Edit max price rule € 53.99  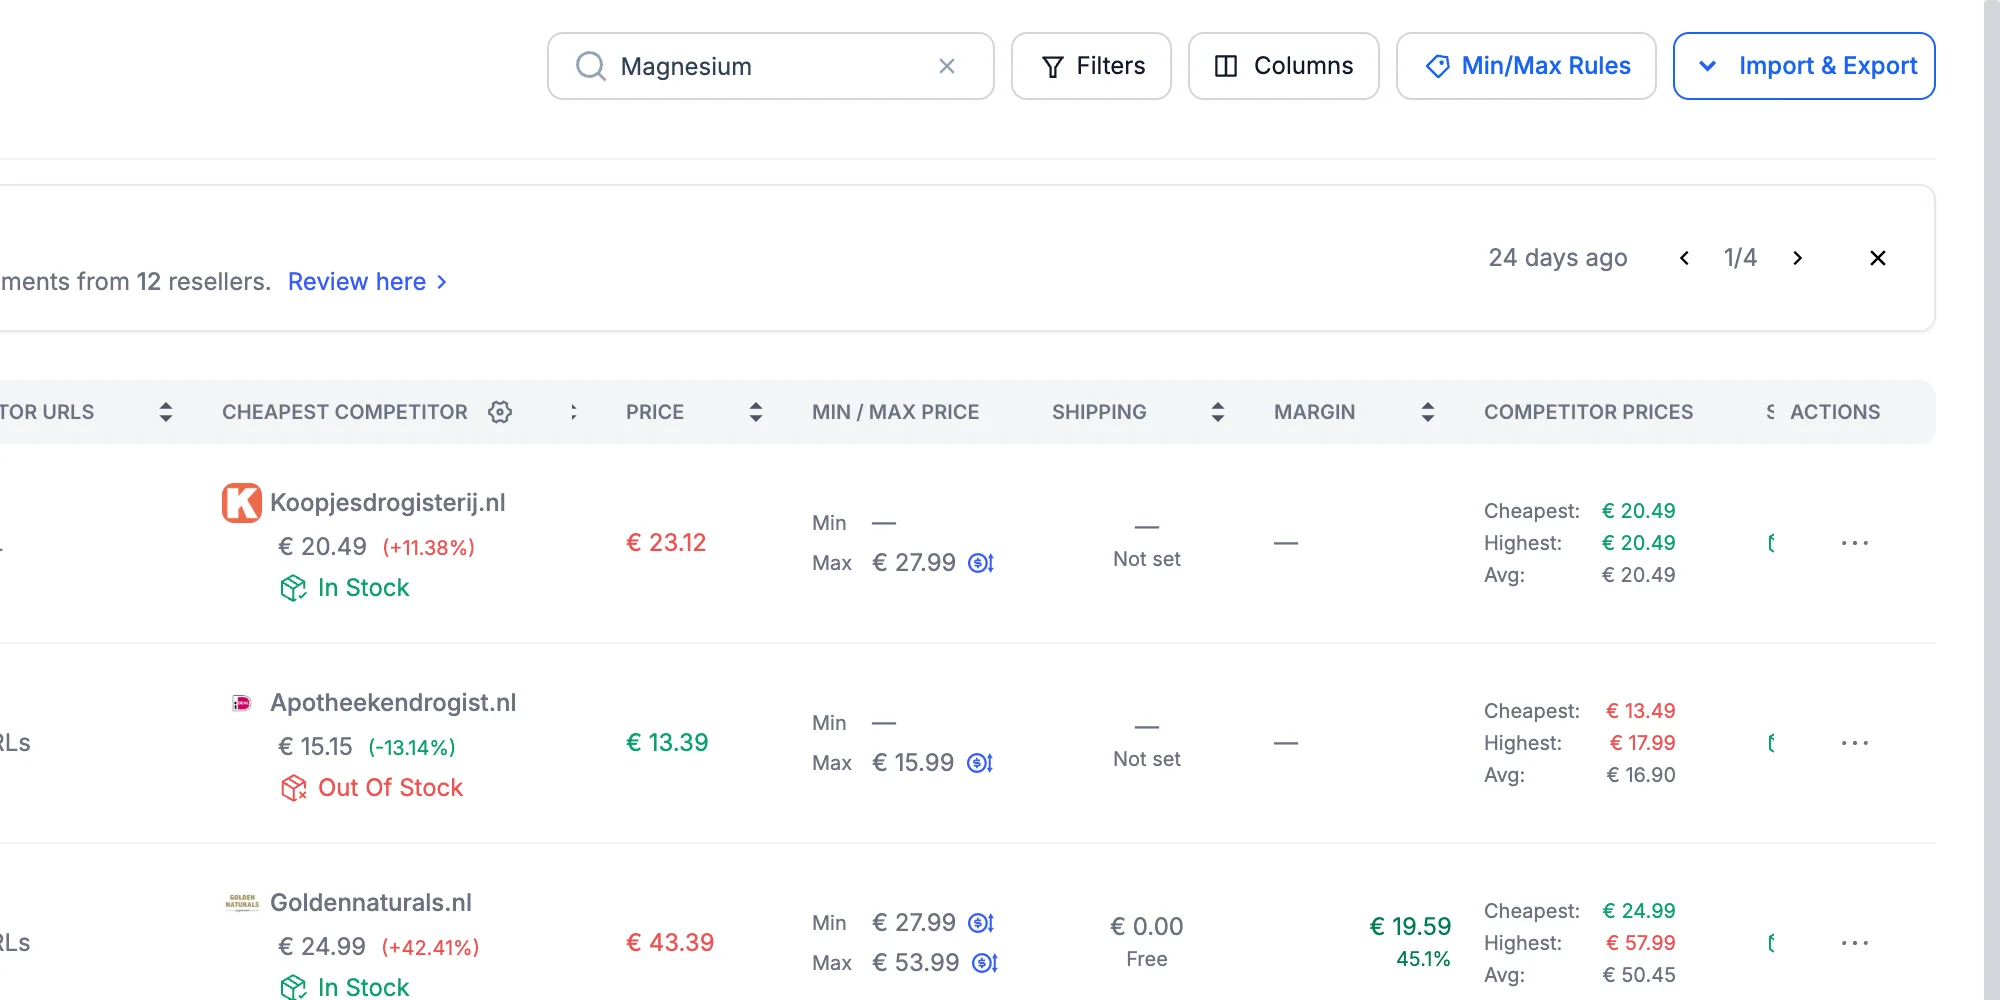point(985,963)
